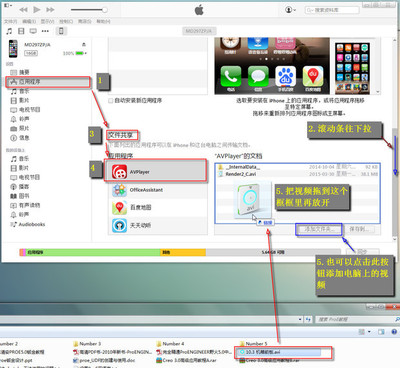
Task: Switch to Music library icon in toolbar
Action: [9, 31]
